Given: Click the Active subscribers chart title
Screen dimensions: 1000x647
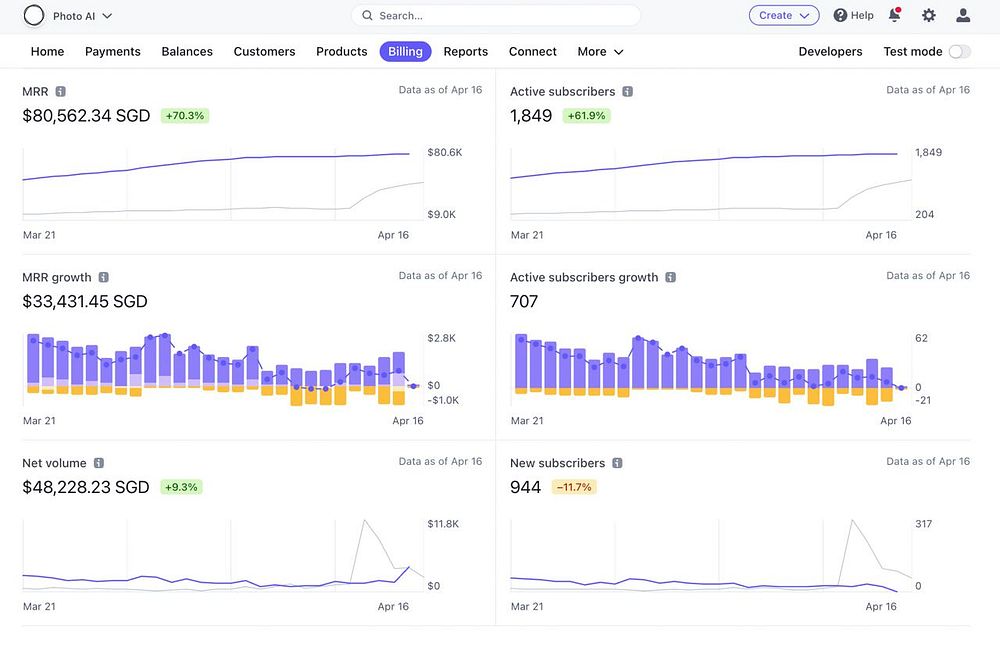Looking at the screenshot, I should coord(562,91).
